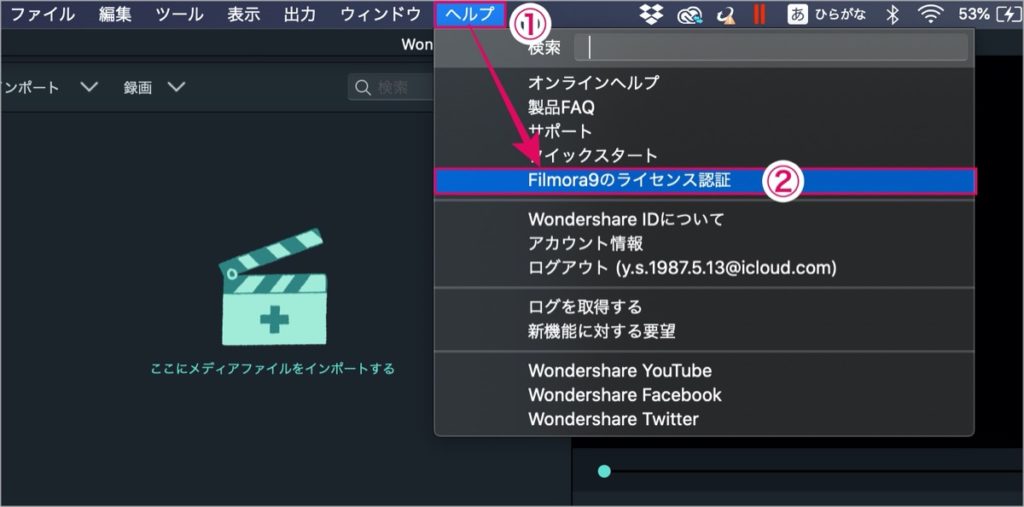This screenshot has height=507, width=1024.
Task: Open the 編集 menu
Action: point(115,14)
